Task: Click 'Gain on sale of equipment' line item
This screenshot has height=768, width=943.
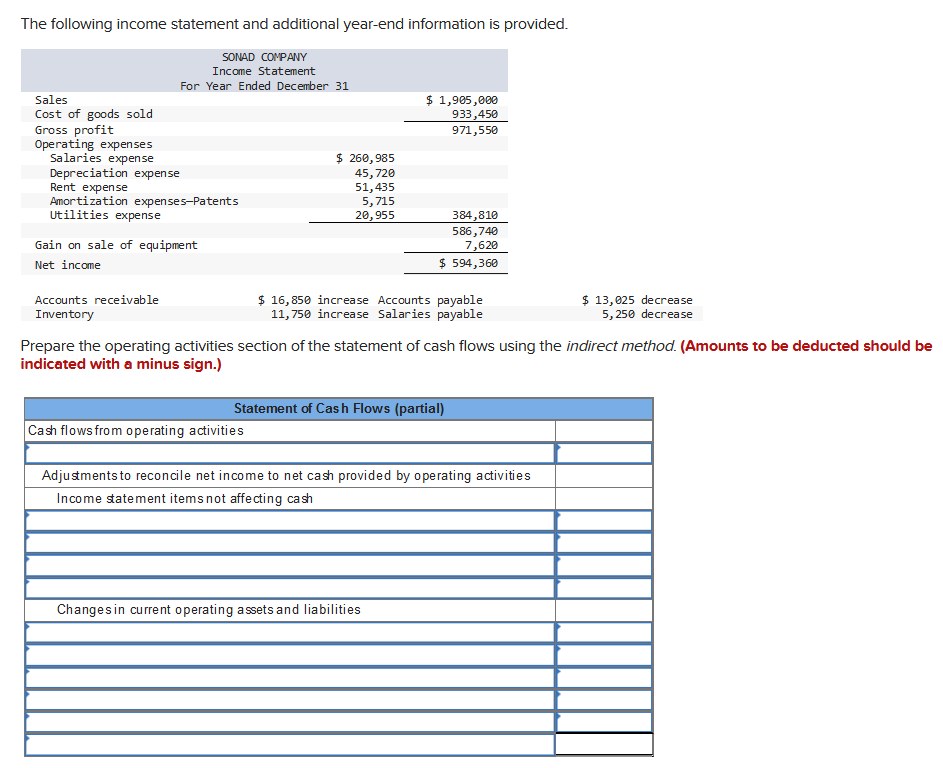Action: [x=116, y=245]
